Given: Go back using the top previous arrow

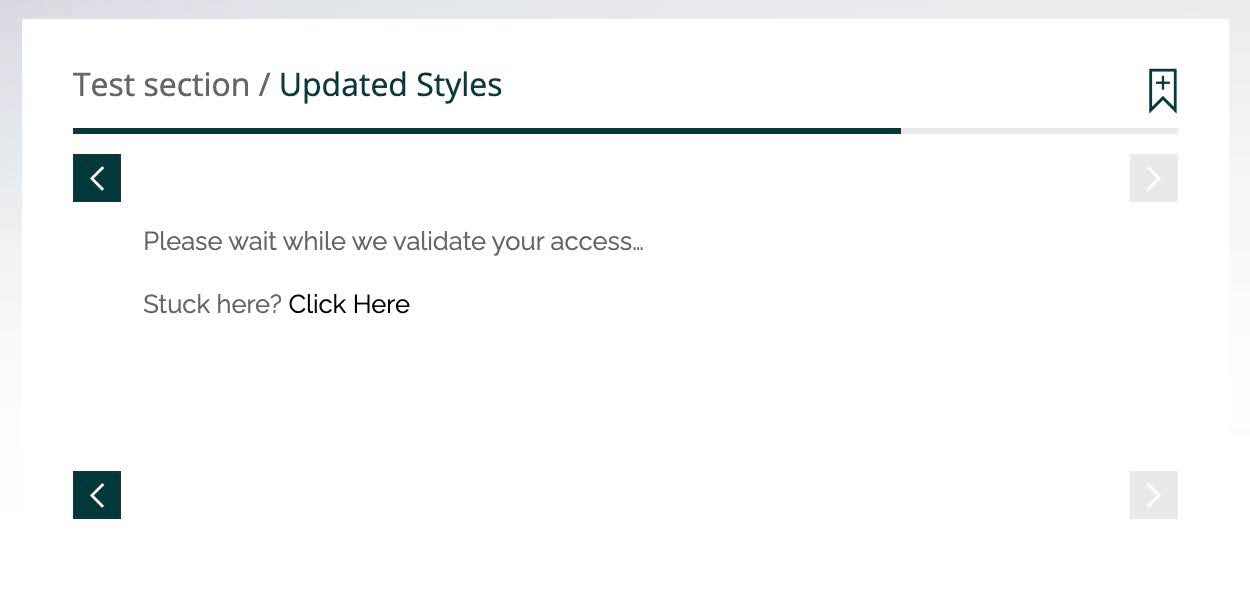Looking at the screenshot, I should (97, 178).
